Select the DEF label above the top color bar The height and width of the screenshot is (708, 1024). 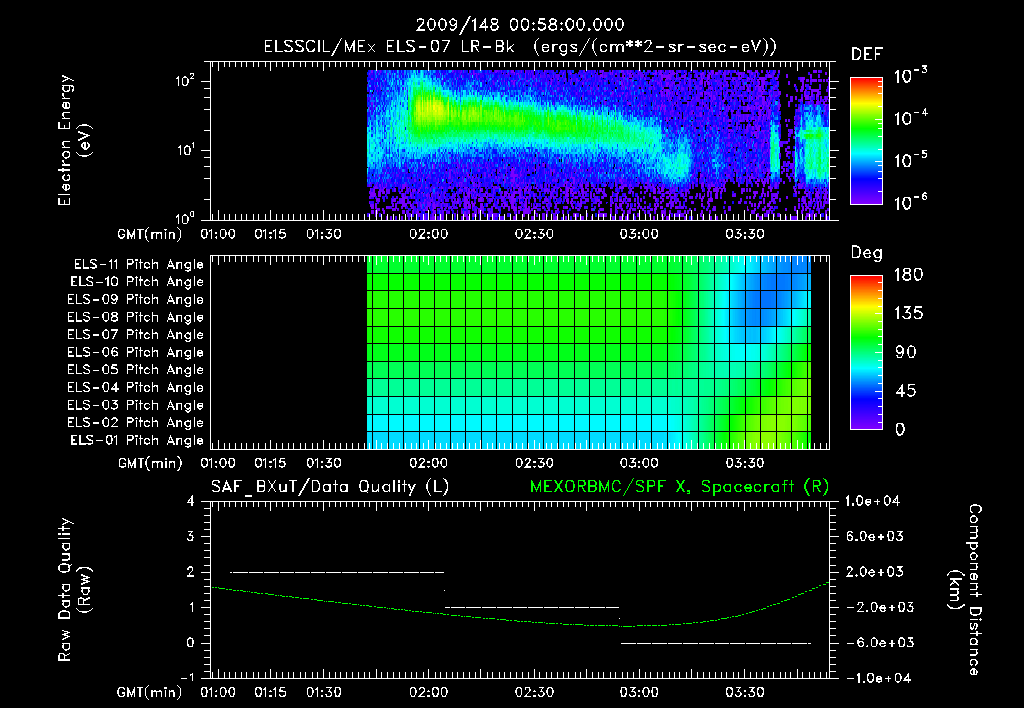tap(867, 54)
